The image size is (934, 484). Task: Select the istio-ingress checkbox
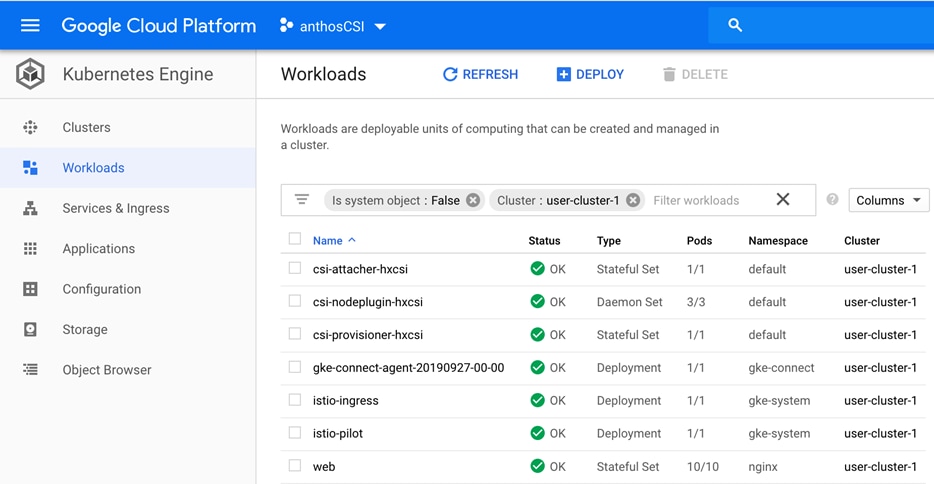(295, 399)
